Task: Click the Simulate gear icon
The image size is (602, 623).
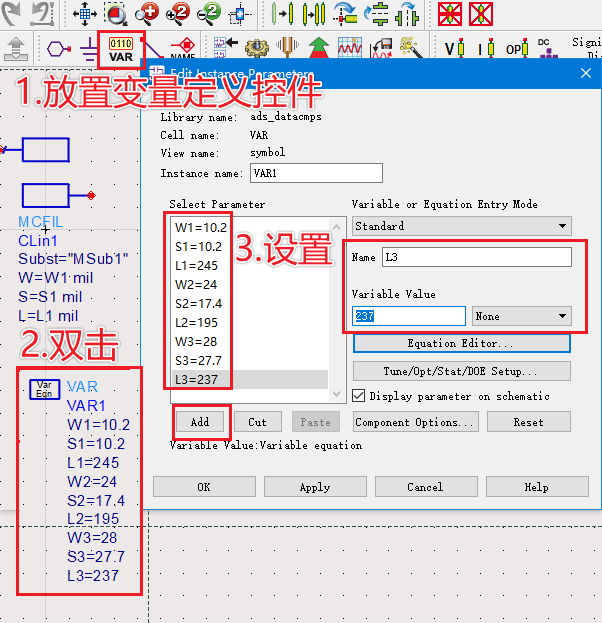Action: [x=256, y=48]
